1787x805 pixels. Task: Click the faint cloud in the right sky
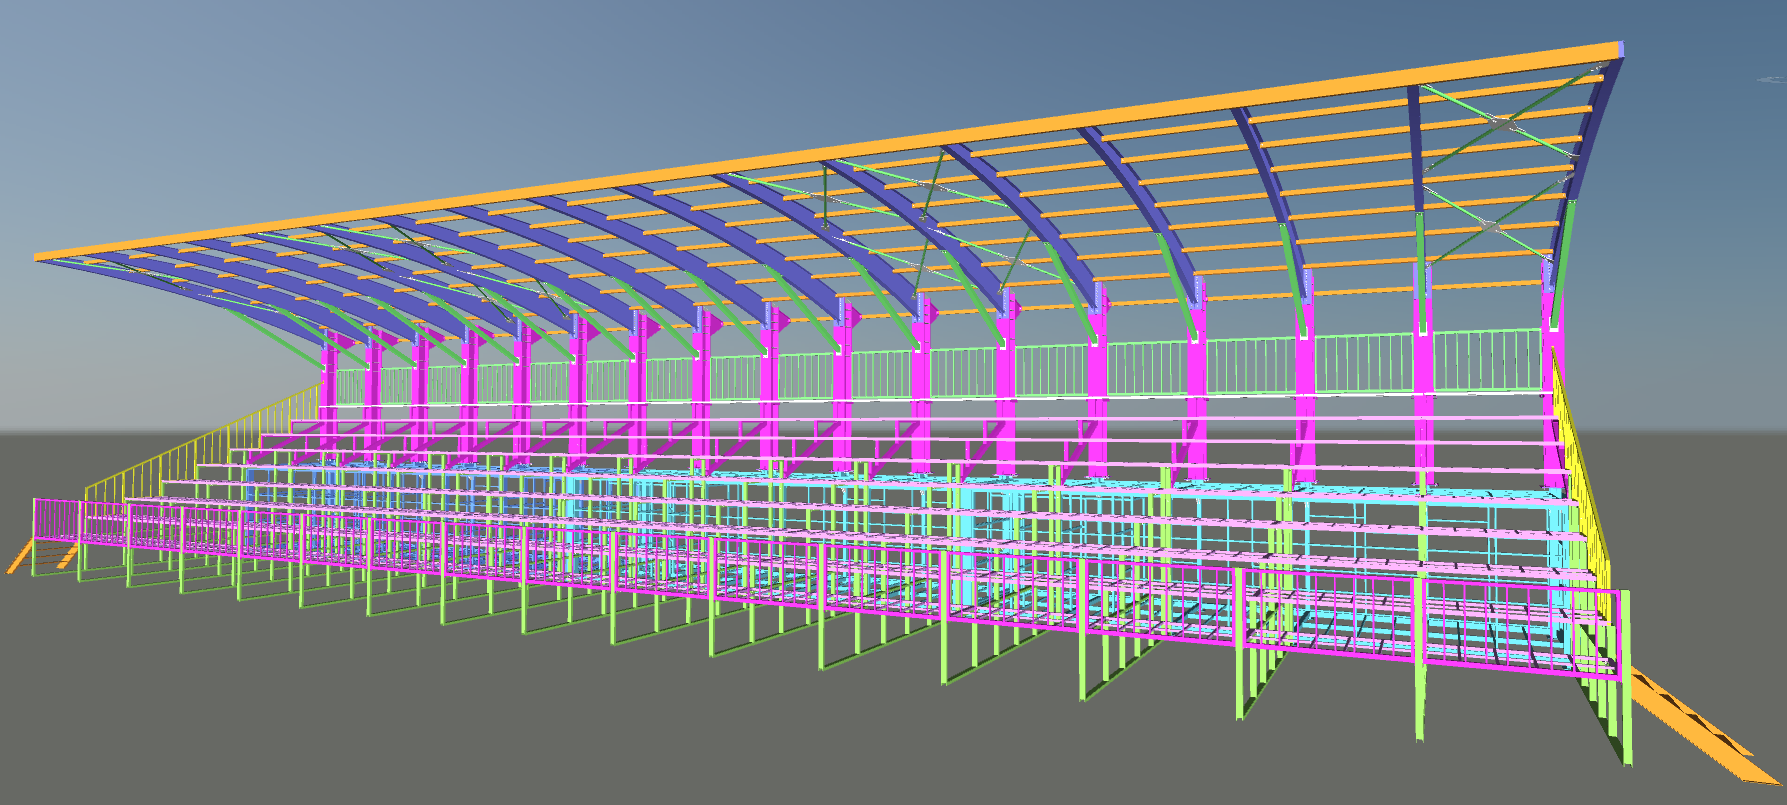point(1770,80)
